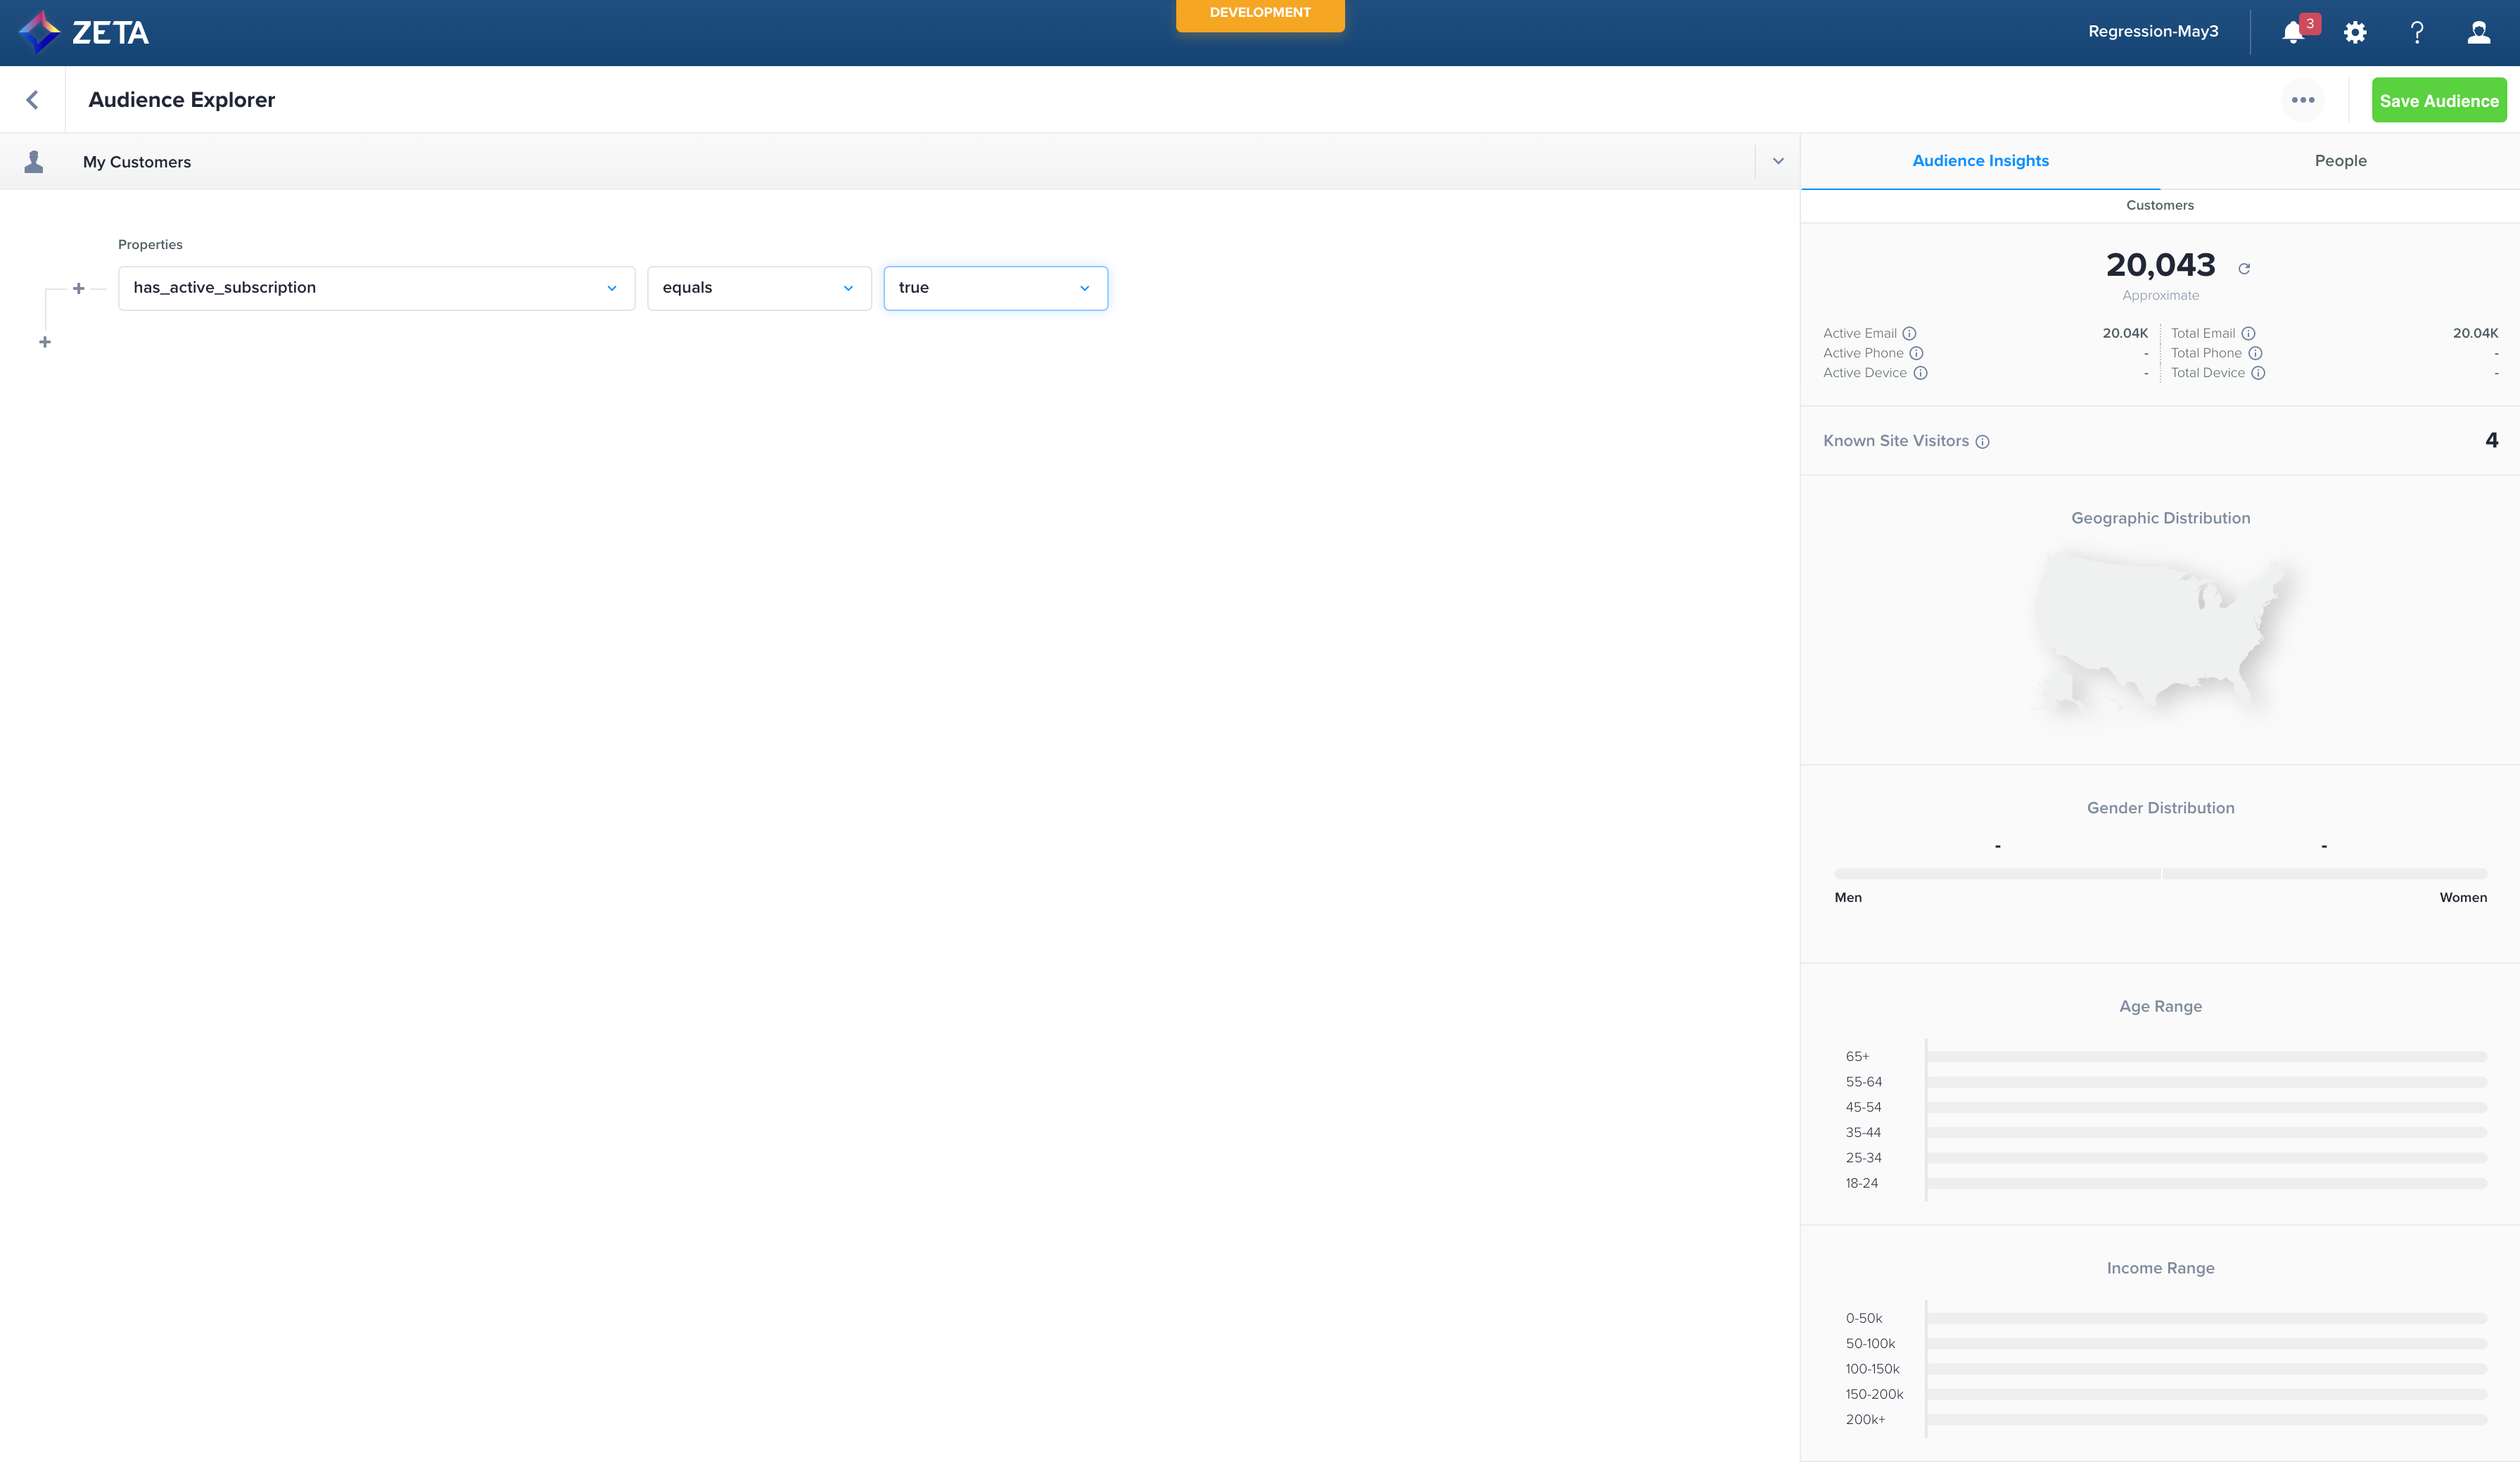Open the has_active_subscription property dropdown

[376, 288]
